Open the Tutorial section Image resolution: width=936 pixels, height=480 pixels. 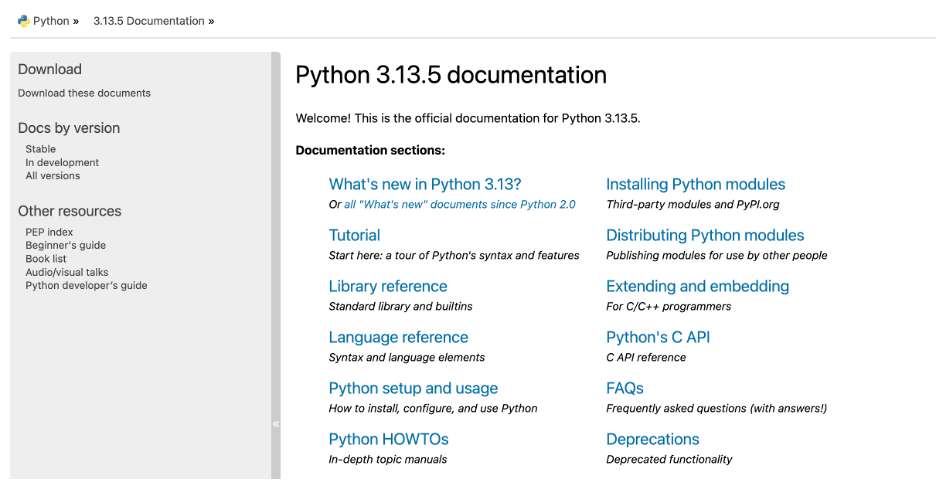pyautogui.click(x=355, y=235)
